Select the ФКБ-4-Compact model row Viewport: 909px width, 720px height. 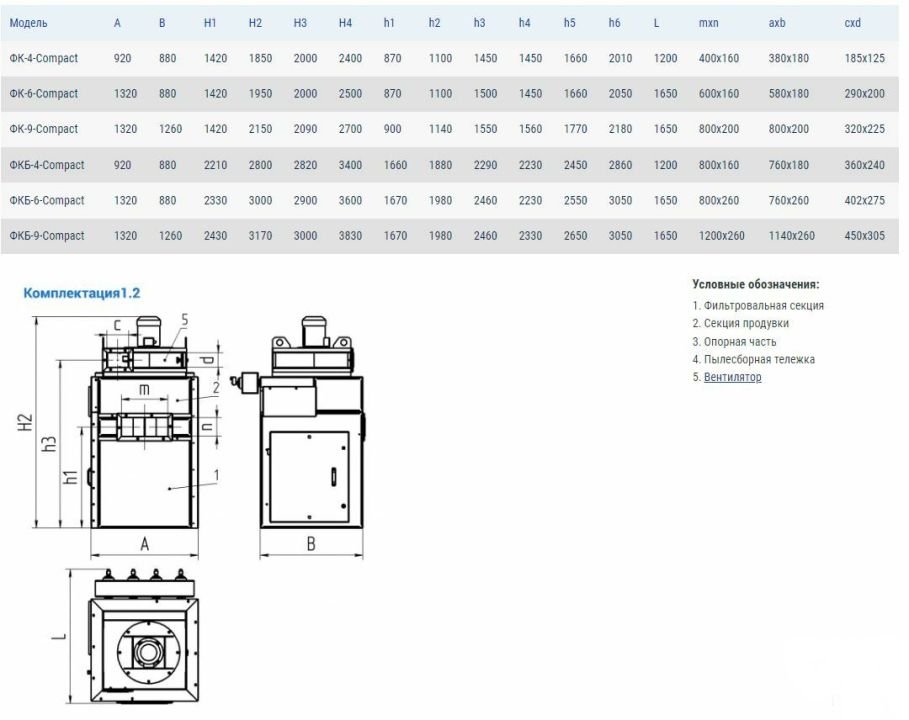(x=449, y=165)
